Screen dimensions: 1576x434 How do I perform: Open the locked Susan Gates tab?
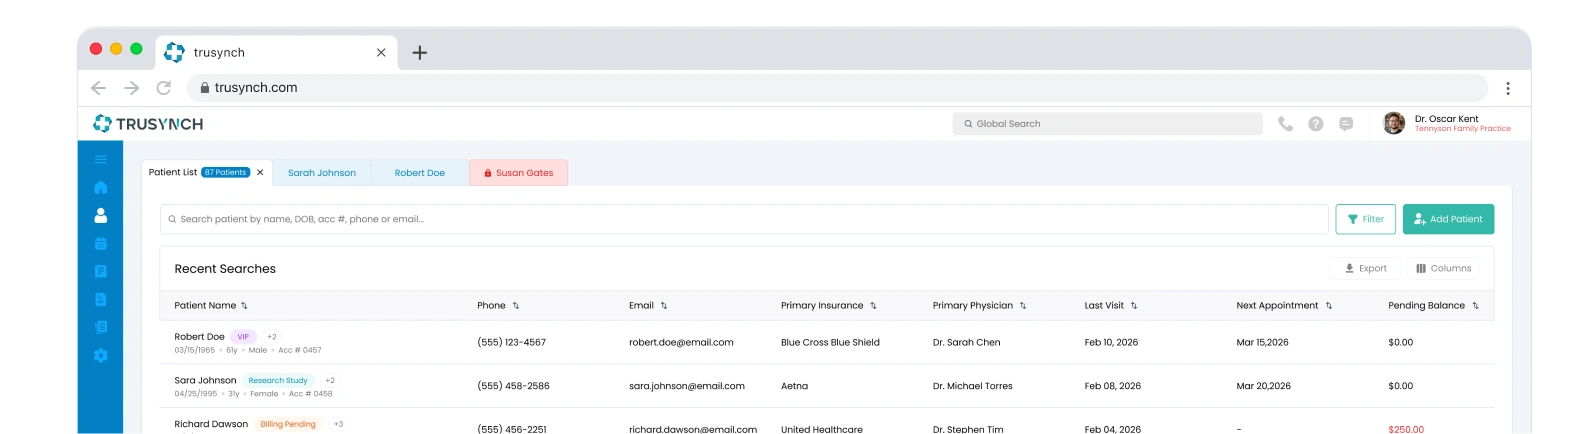[518, 173]
